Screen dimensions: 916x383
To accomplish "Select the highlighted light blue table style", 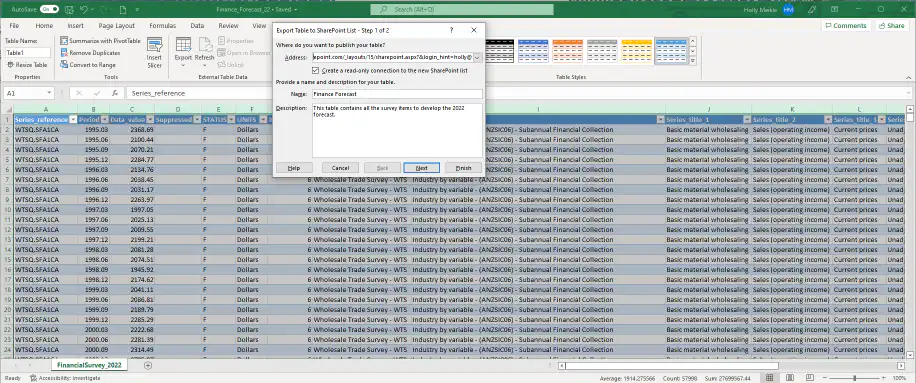I will [671, 51].
